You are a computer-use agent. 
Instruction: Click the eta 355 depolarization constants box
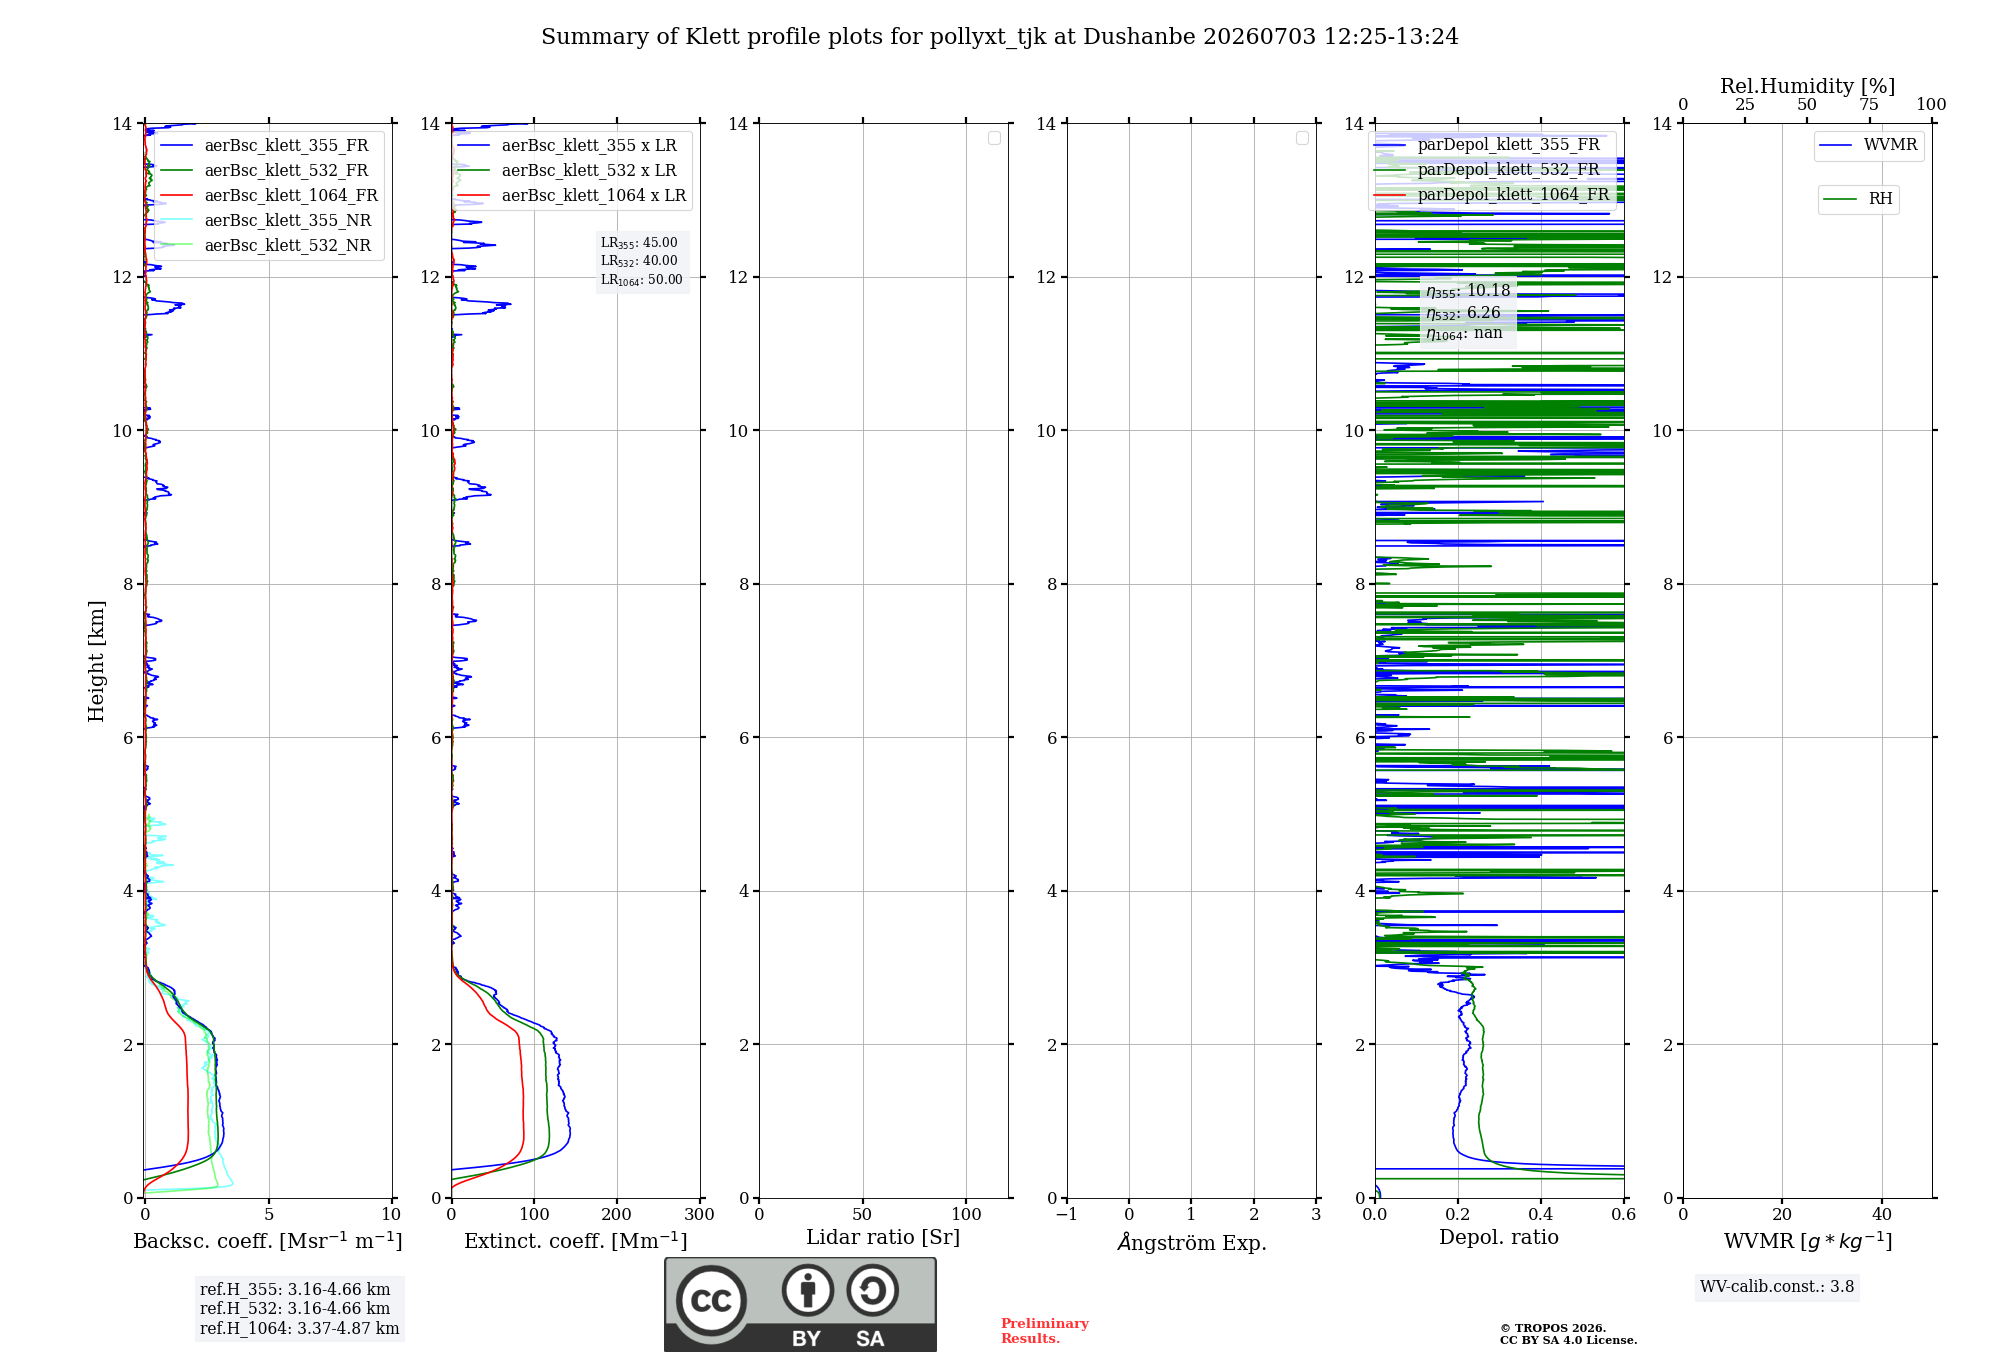[x=1468, y=312]
